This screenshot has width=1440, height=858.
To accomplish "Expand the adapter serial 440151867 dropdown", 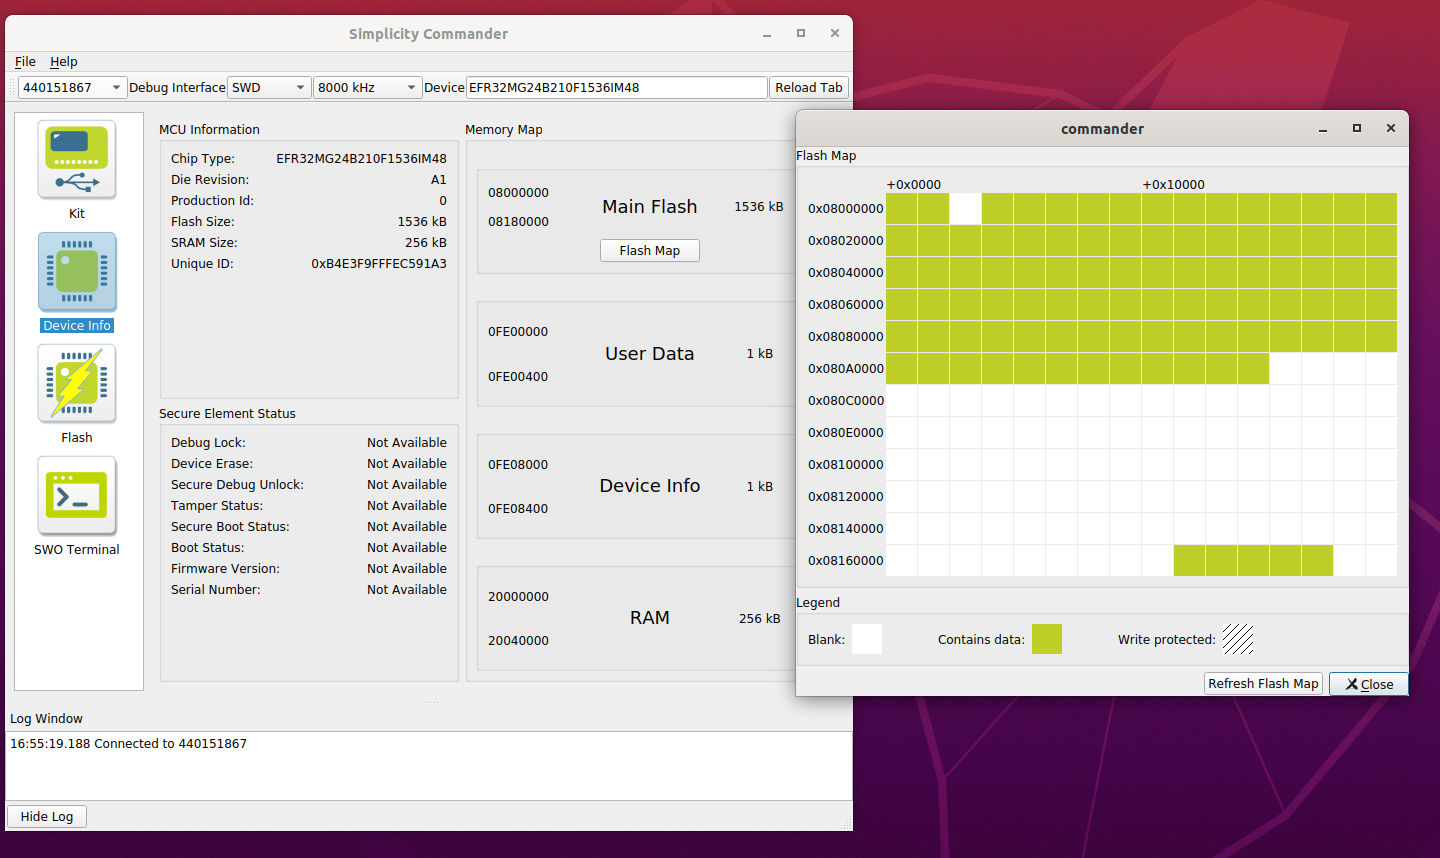I will tap(72, 88).
